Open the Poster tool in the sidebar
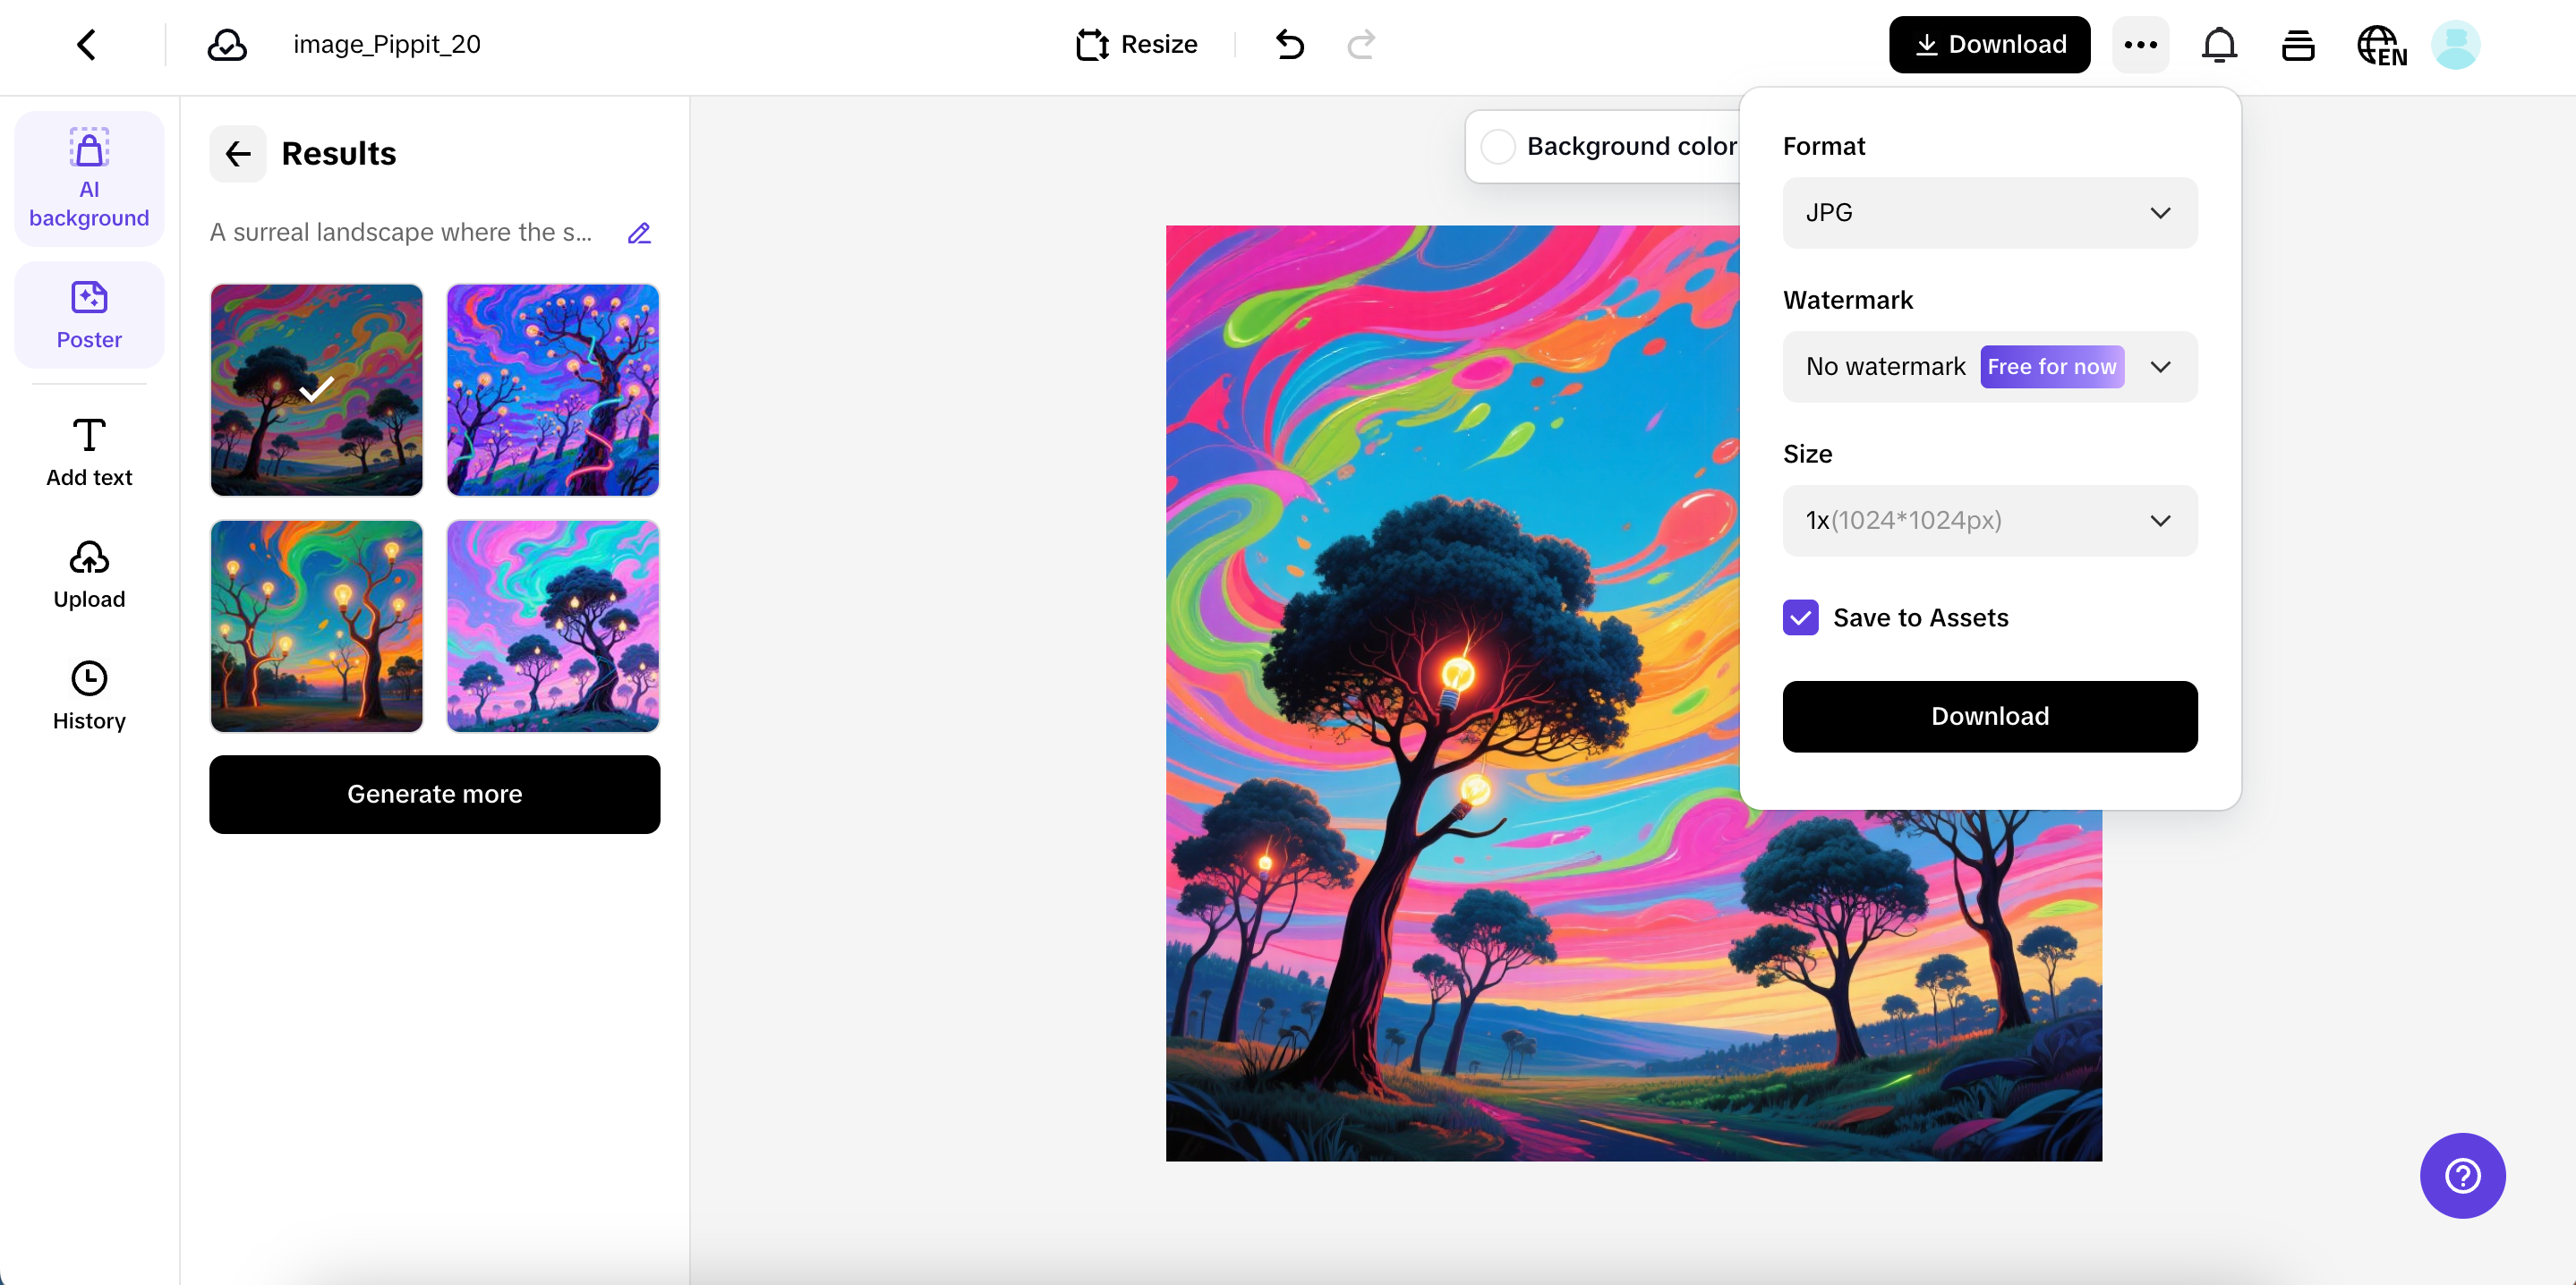This screenshot has width=2576, height=1285. pyautogui.click(x=89, y=314)
